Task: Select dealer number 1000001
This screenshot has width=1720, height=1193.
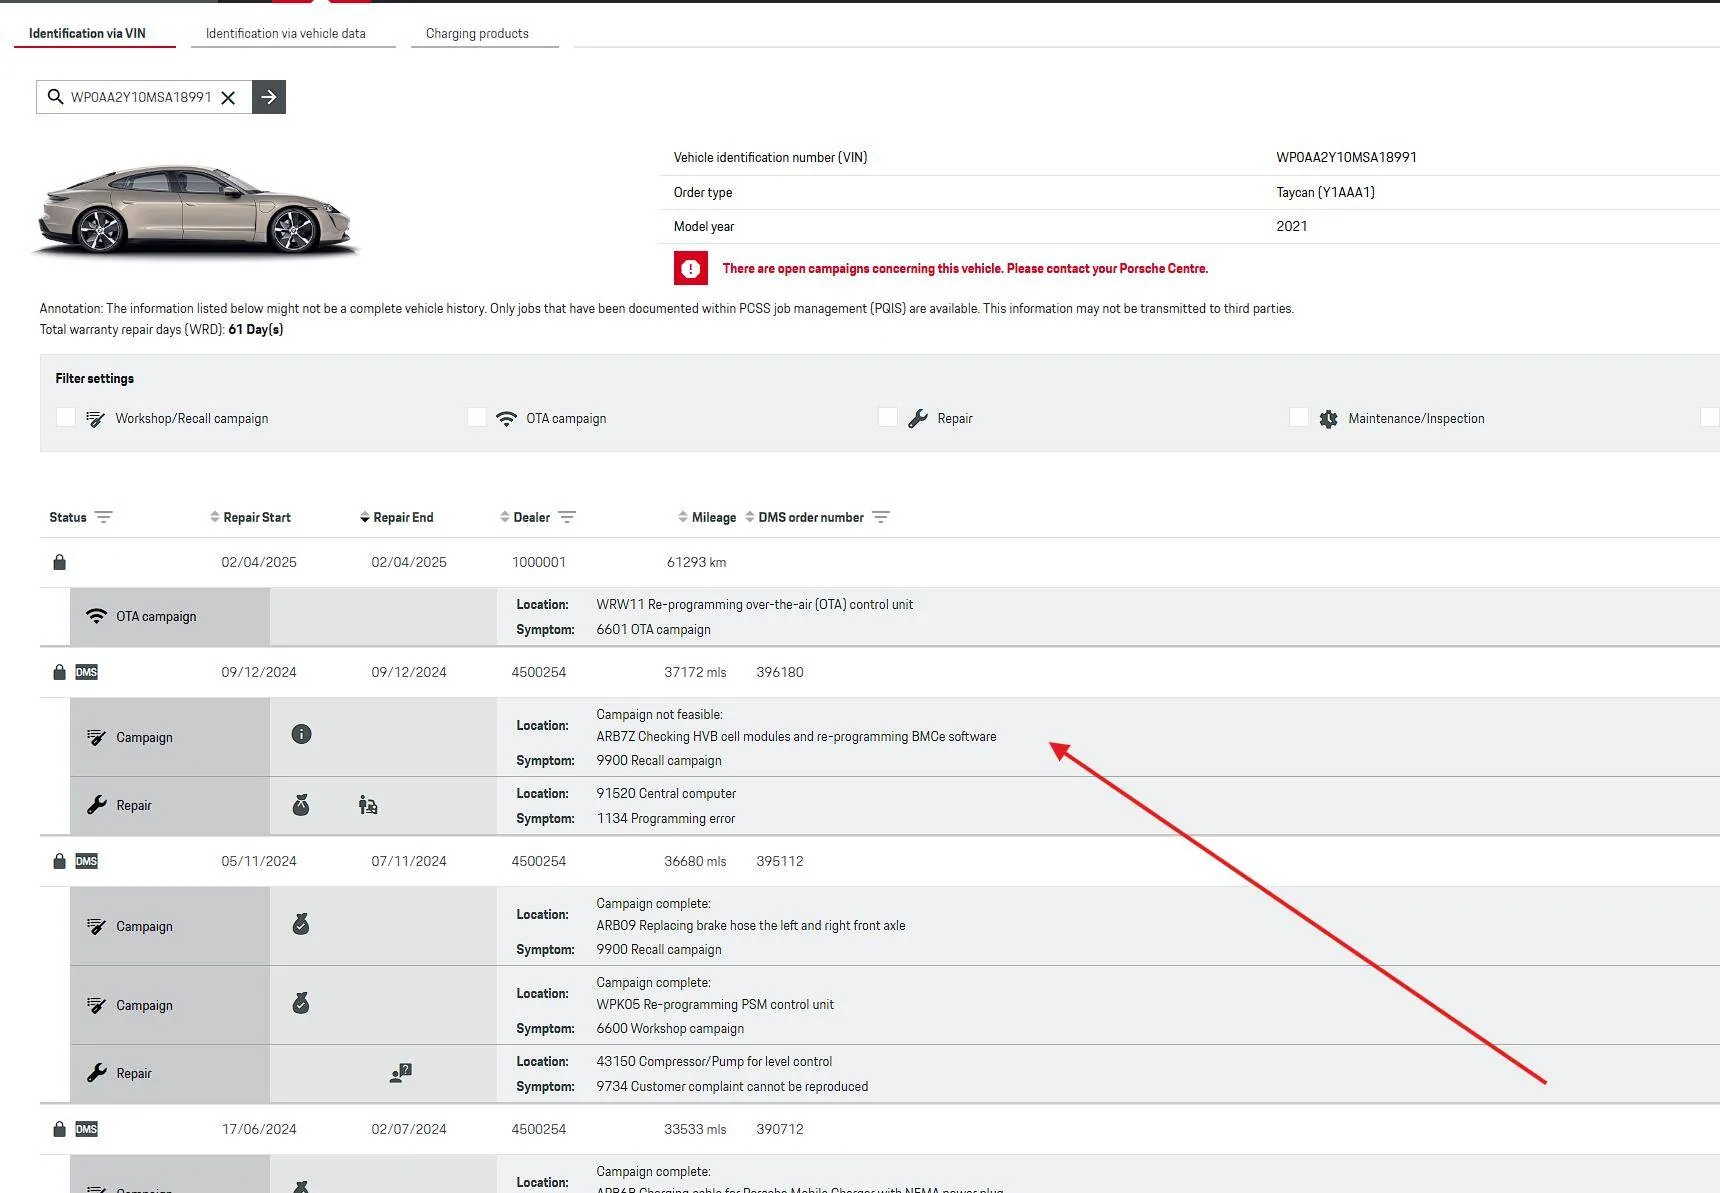Action: 539,562
